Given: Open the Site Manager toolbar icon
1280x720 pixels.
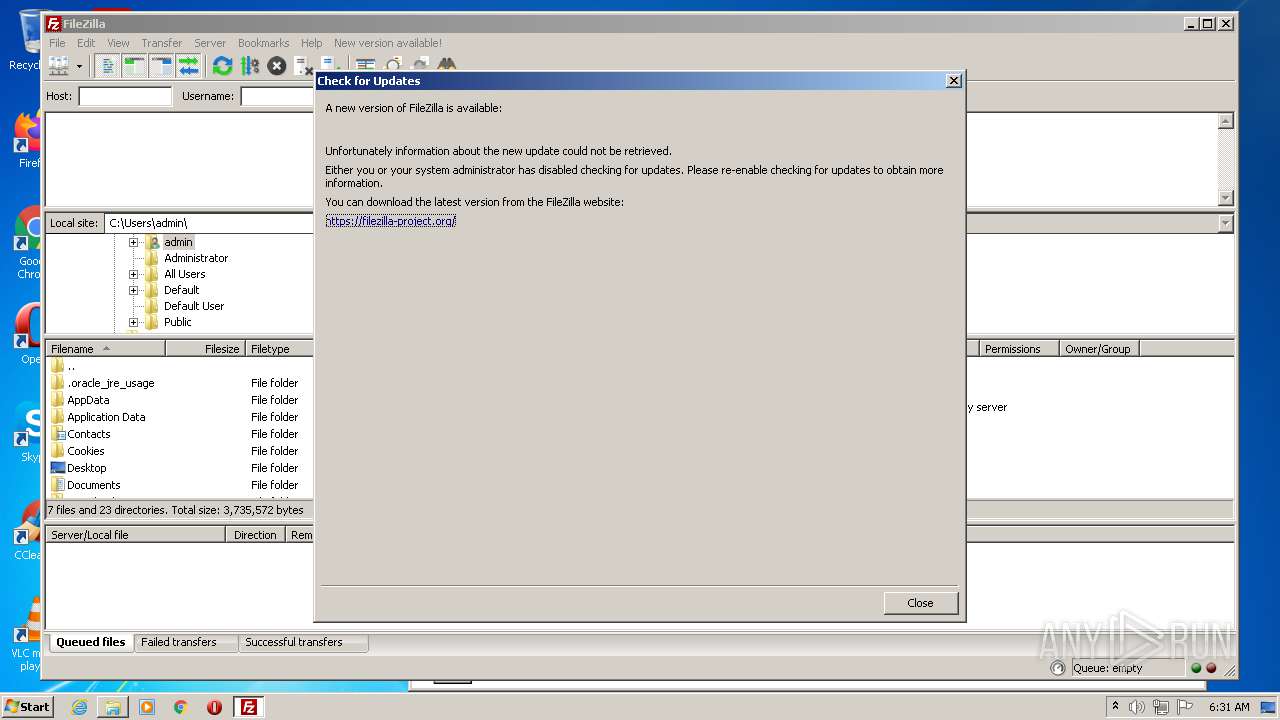Looking at the screenshot, I should pos(60,66).
